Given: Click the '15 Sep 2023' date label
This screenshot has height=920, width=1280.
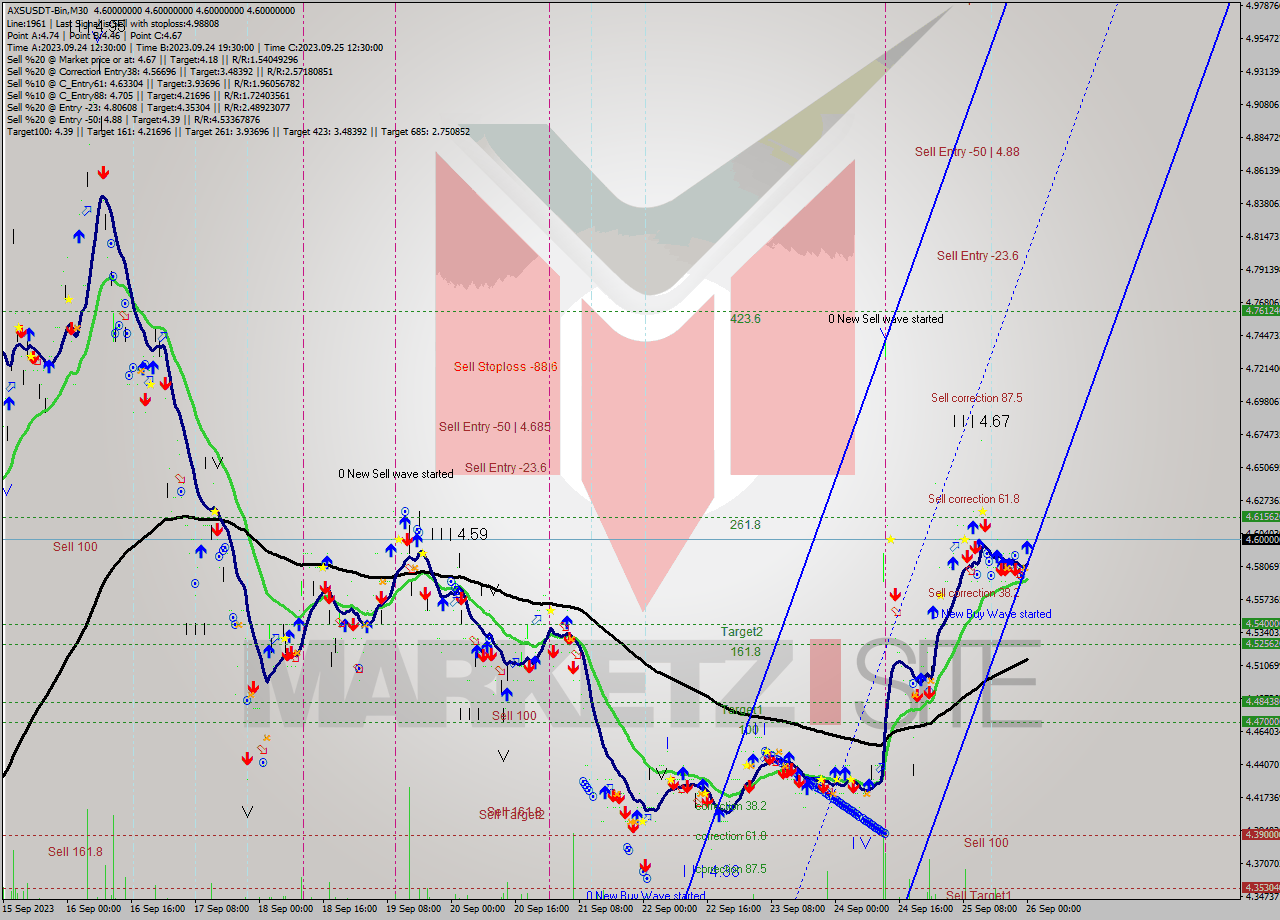Looking at the screenshot, I should click(27, 909).
